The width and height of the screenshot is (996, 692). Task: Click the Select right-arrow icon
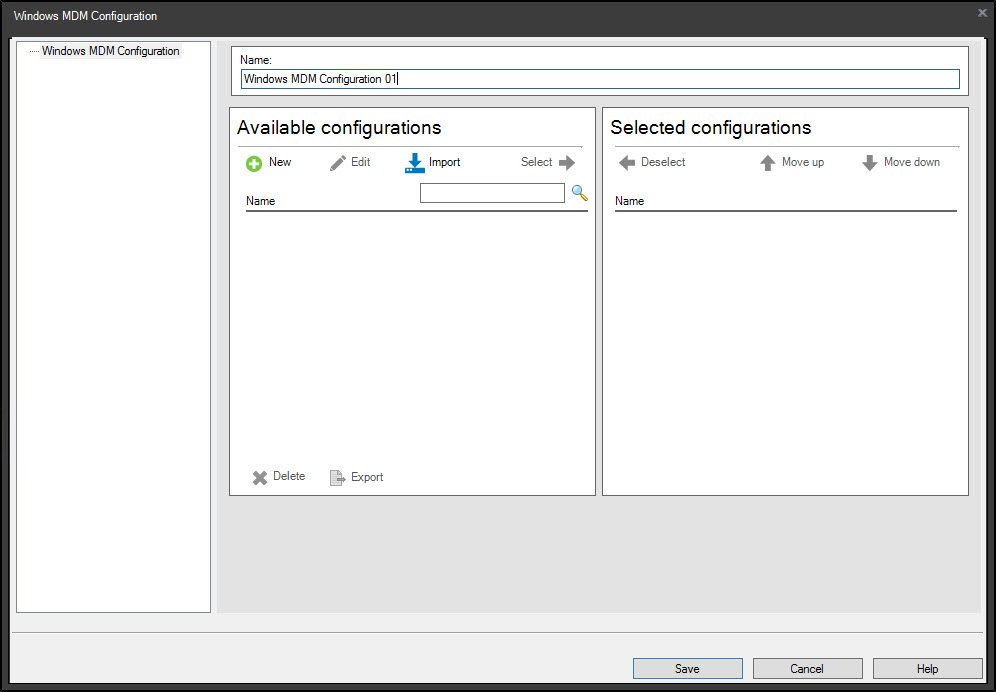[x=567, y=163]
